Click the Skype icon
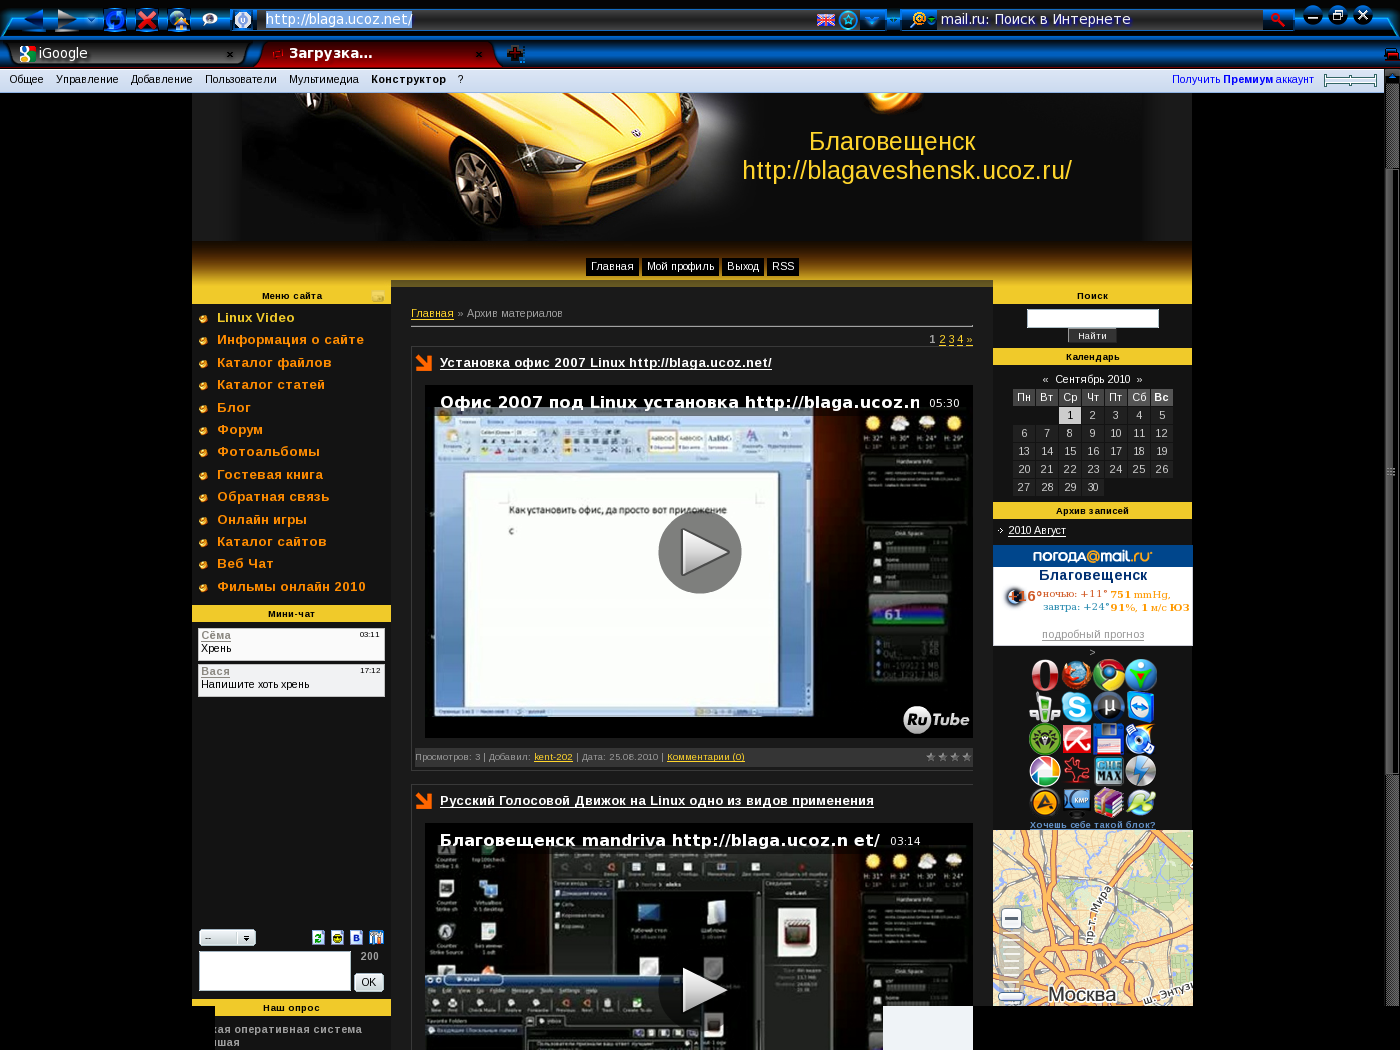The image size is (1400, 1050). point(1076,707)
